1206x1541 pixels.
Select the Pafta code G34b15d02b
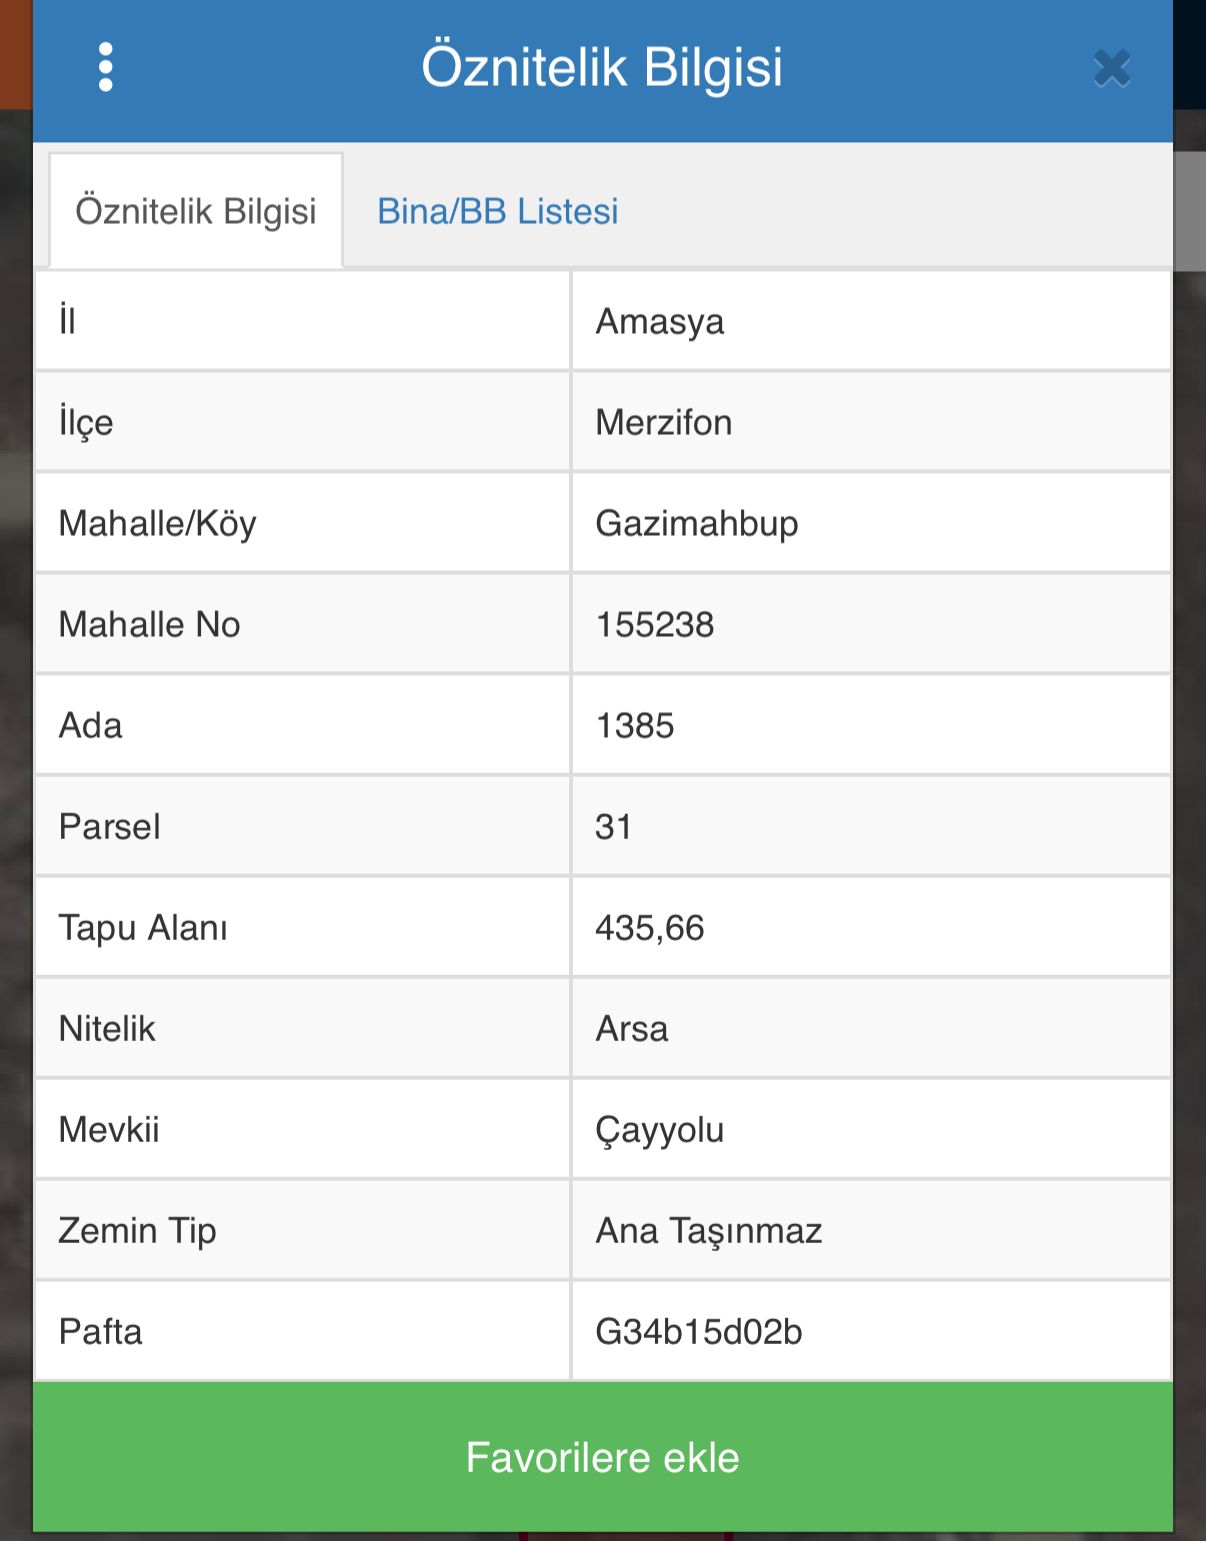click(x=699, y=1332)
